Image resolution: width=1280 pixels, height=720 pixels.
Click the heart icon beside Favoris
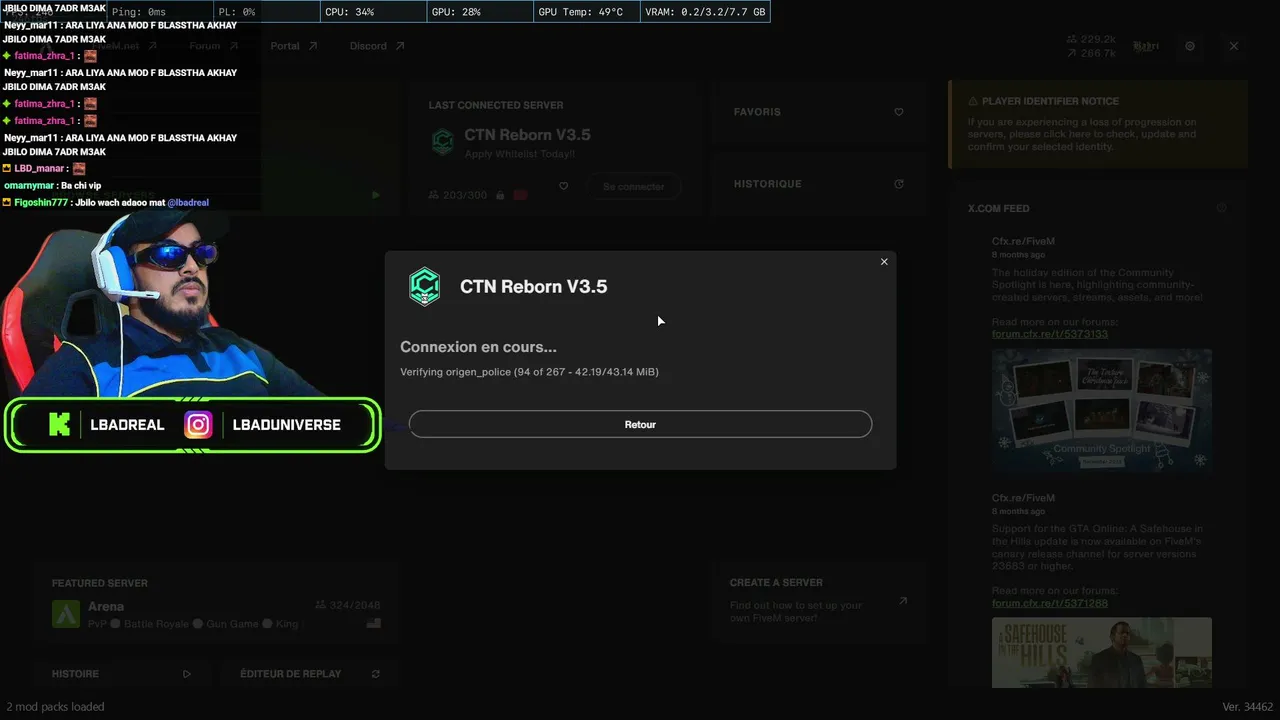(x=899, y=112)
